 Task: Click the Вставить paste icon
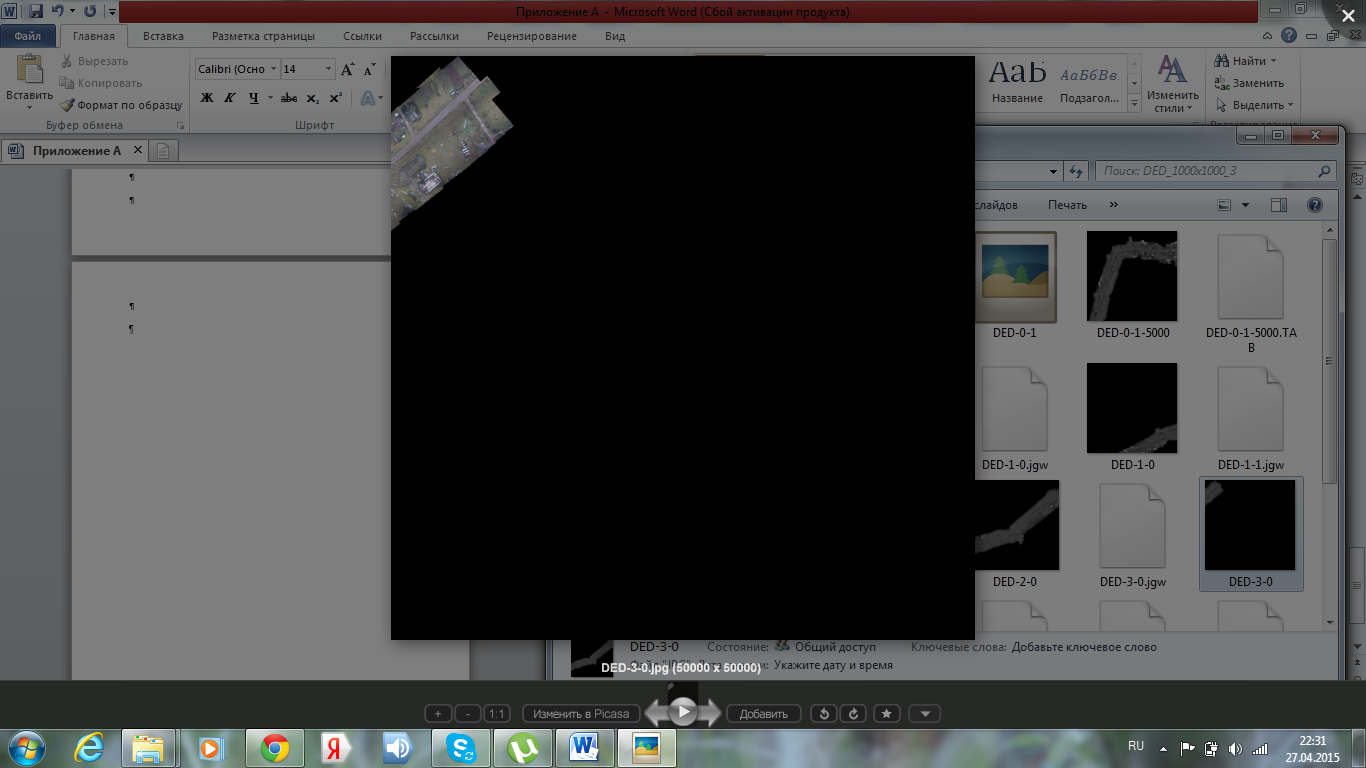coord(29,70)
